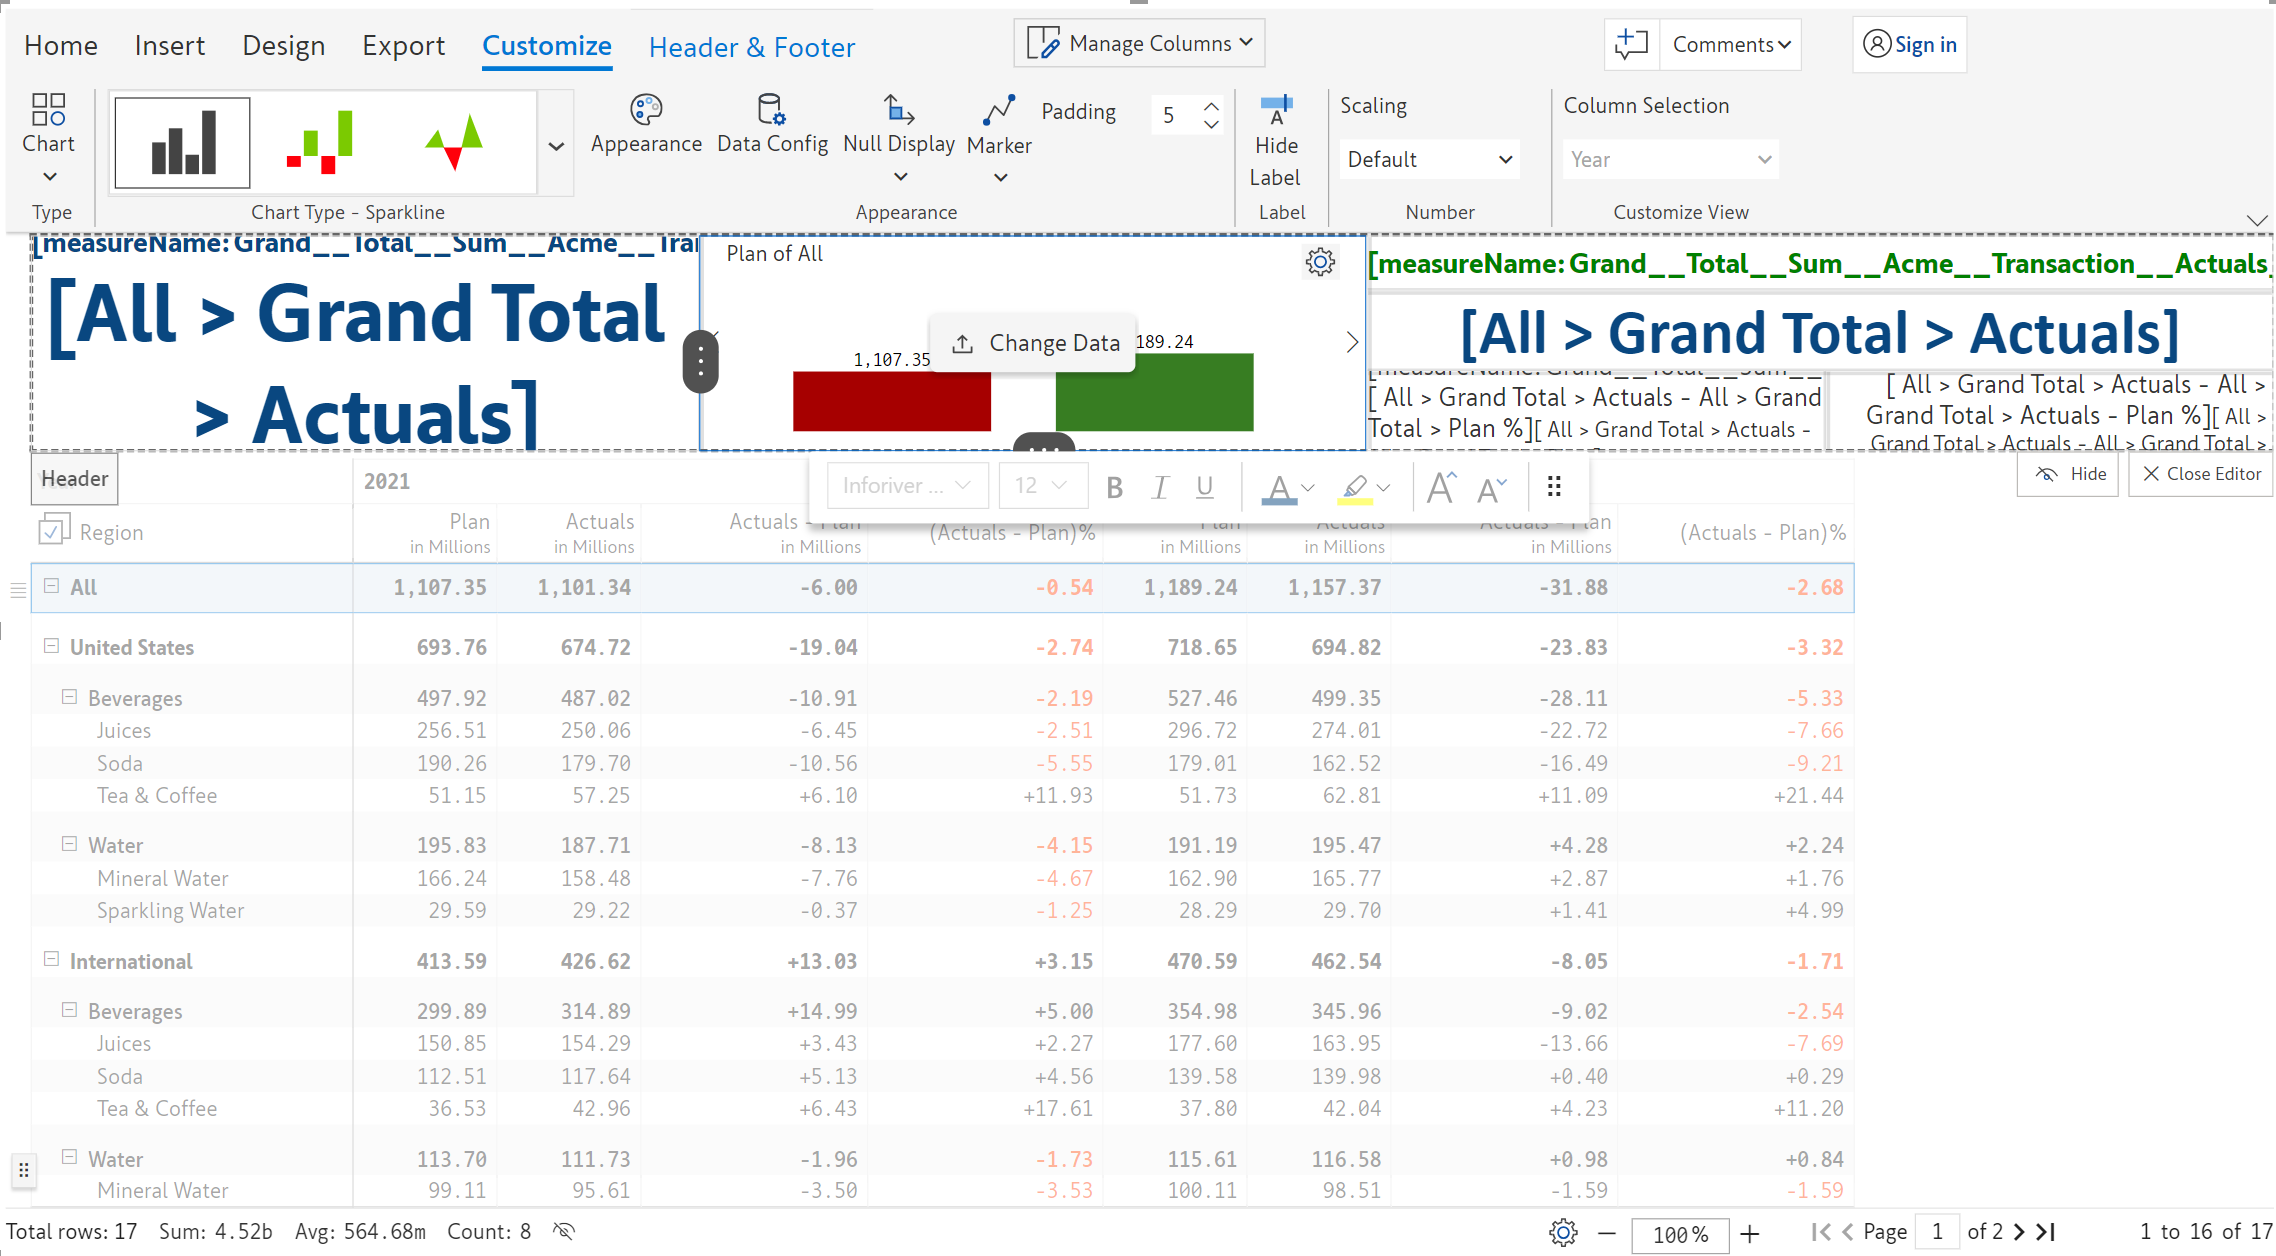Toggle the Region header checkbox

[x=53, y=531]
